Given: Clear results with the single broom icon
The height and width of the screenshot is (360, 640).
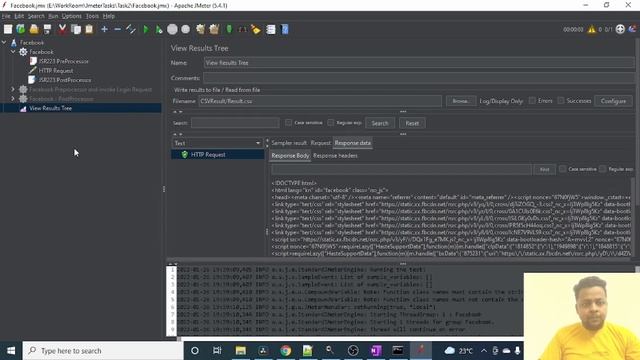Looking at the screenshot, I should coord(200,29).
